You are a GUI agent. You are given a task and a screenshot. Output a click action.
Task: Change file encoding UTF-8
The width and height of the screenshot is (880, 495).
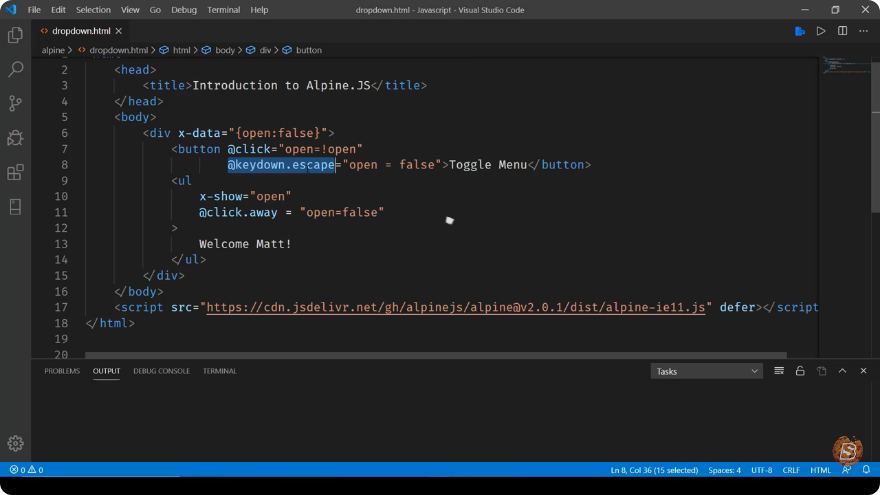[762, 470]
